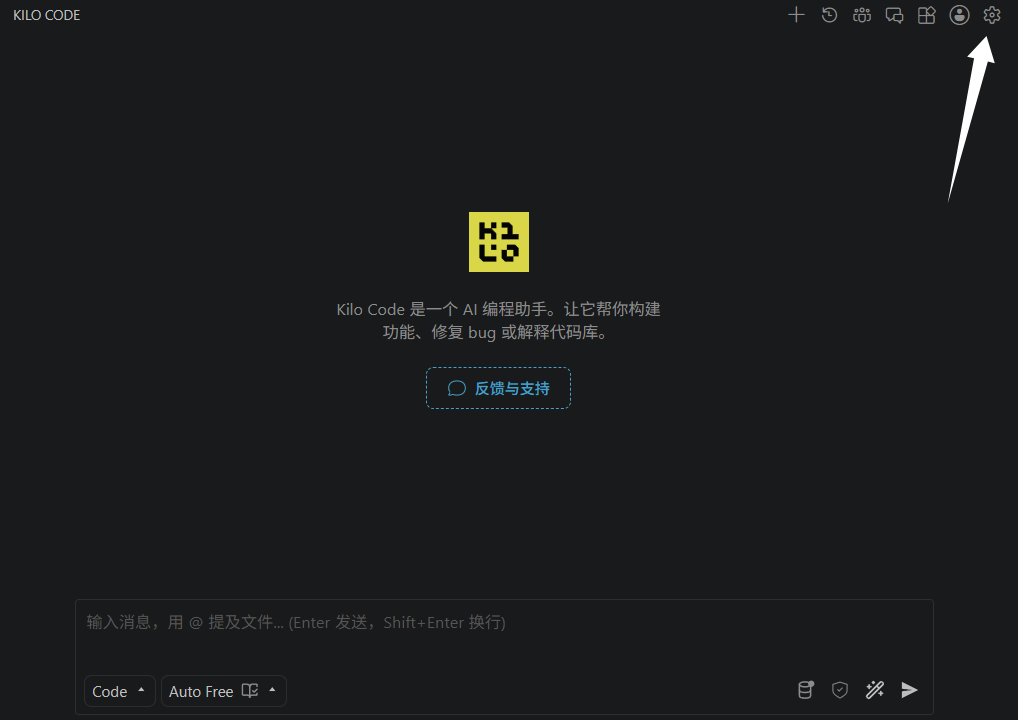Click the 'Kilo Code 是一个 AI 编程助手' description text
This screenshot has width=1018, height=720.
498,321
